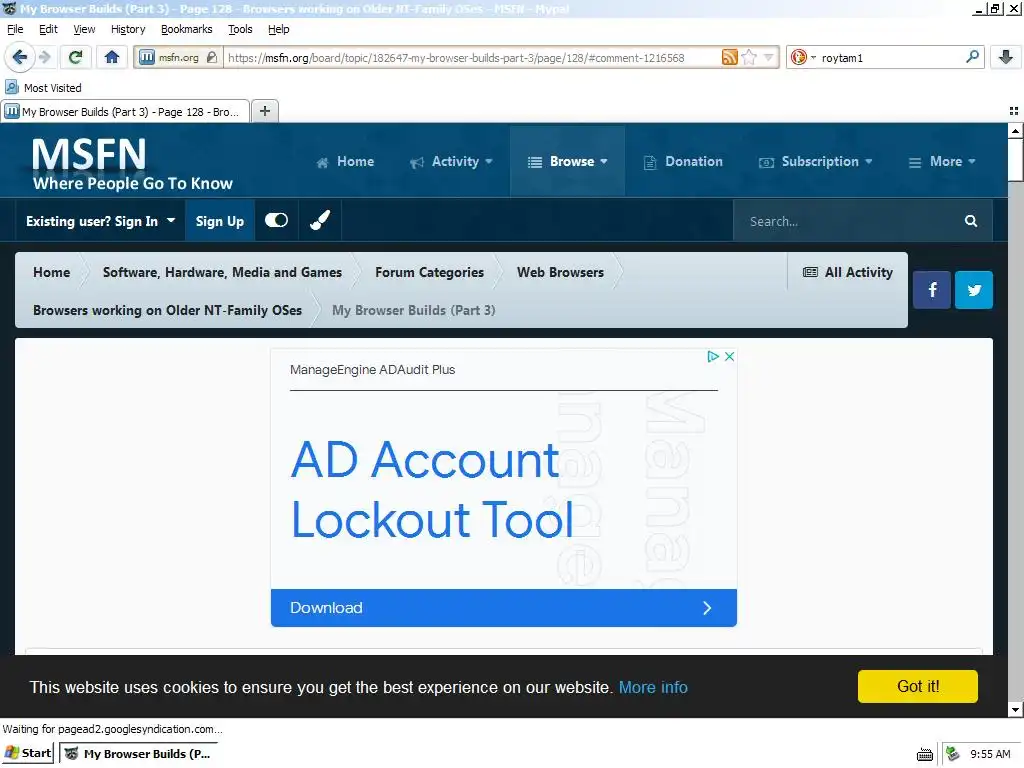
Task: Open the View menu
Action: (x=84, y=29)
